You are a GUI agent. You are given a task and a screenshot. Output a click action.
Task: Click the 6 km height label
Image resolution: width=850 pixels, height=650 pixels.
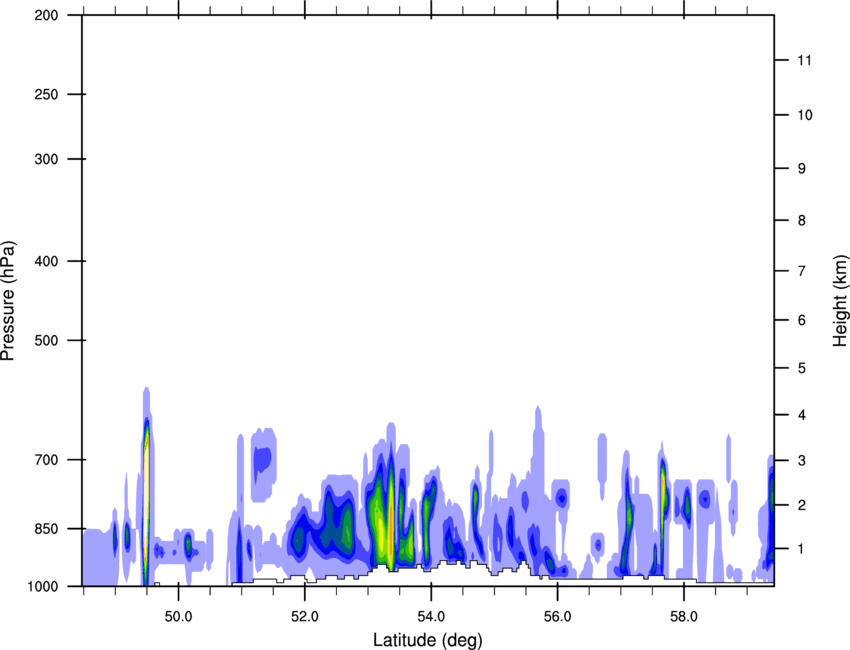coord(801,320)
